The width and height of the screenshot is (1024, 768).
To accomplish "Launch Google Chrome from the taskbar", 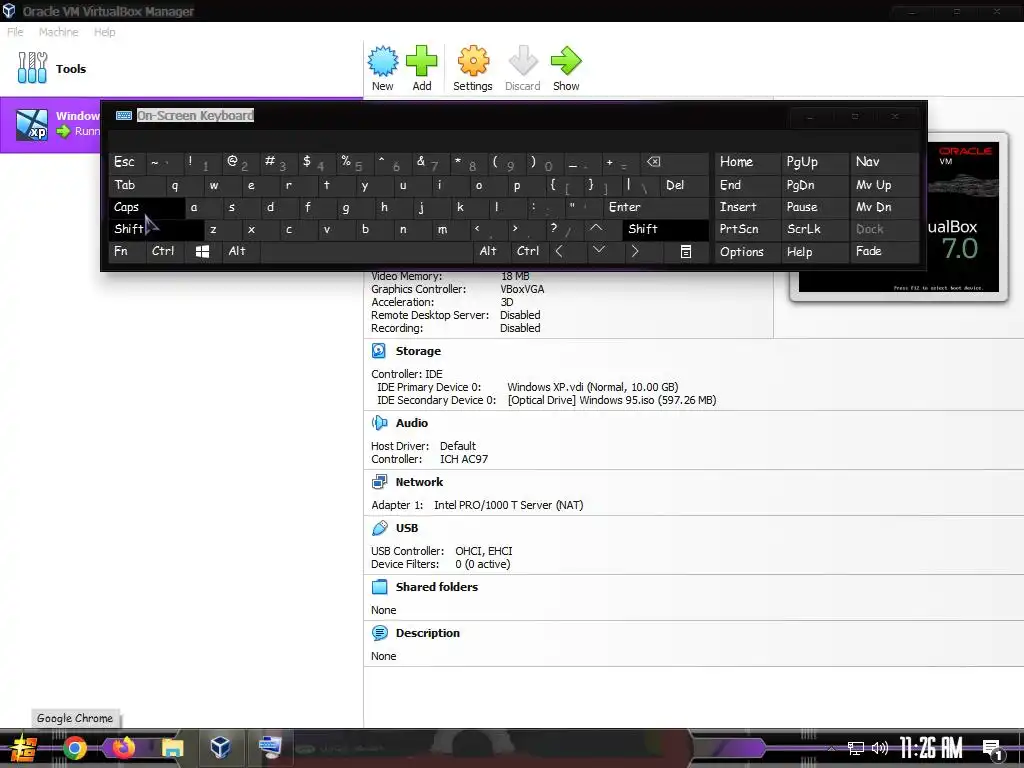I will [x=74, y=748].
